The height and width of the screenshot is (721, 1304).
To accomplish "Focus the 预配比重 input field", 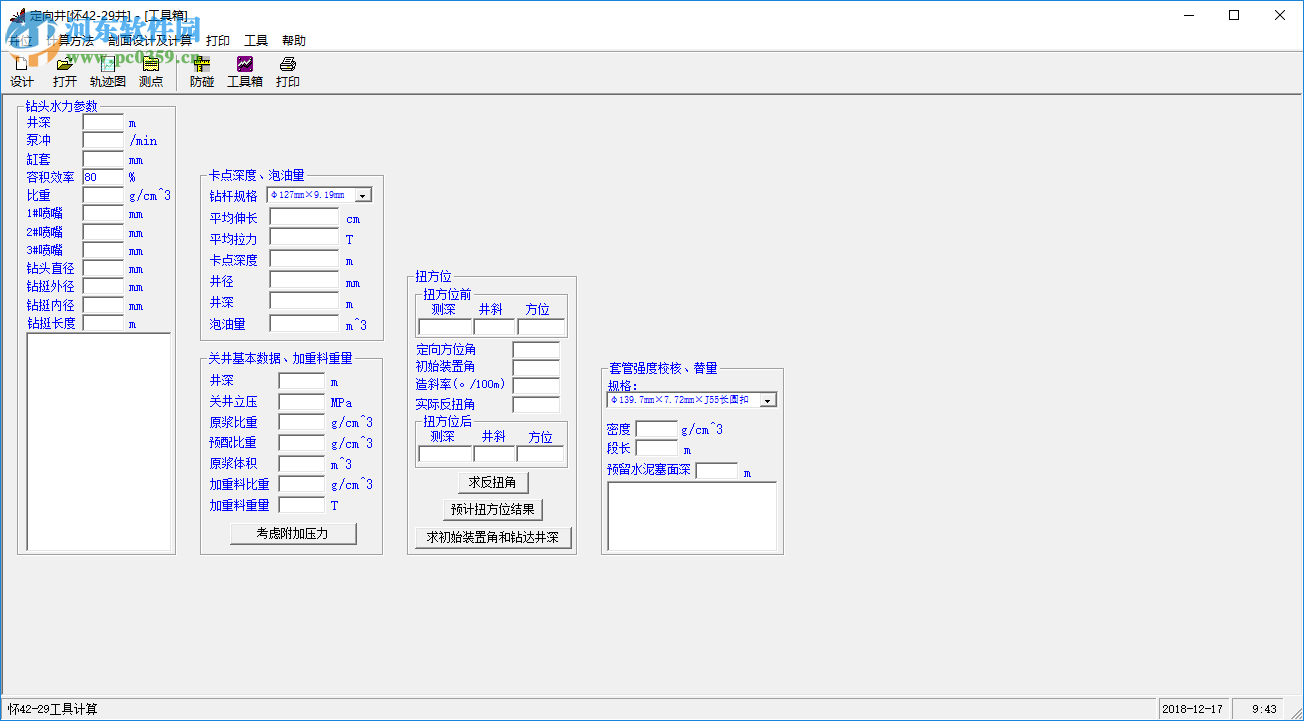I will [301, 443].
